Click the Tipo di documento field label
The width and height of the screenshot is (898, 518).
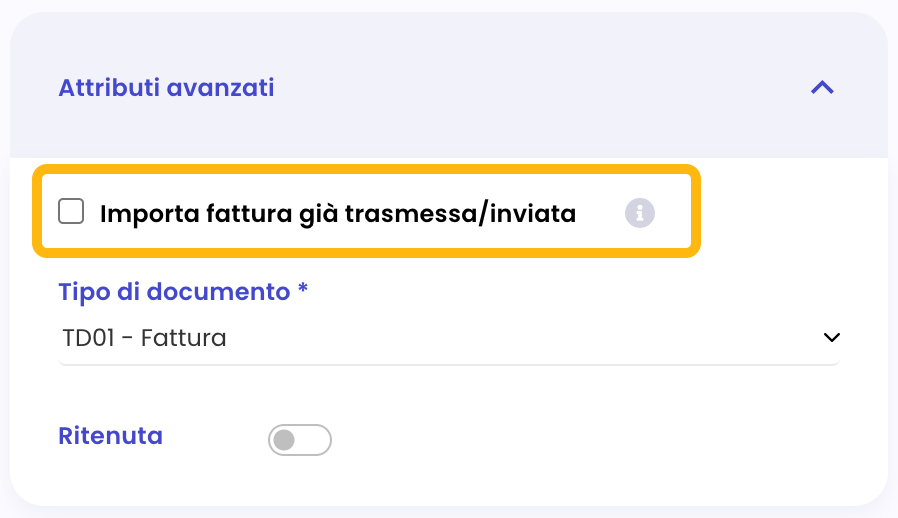click(x=174, y=292)
